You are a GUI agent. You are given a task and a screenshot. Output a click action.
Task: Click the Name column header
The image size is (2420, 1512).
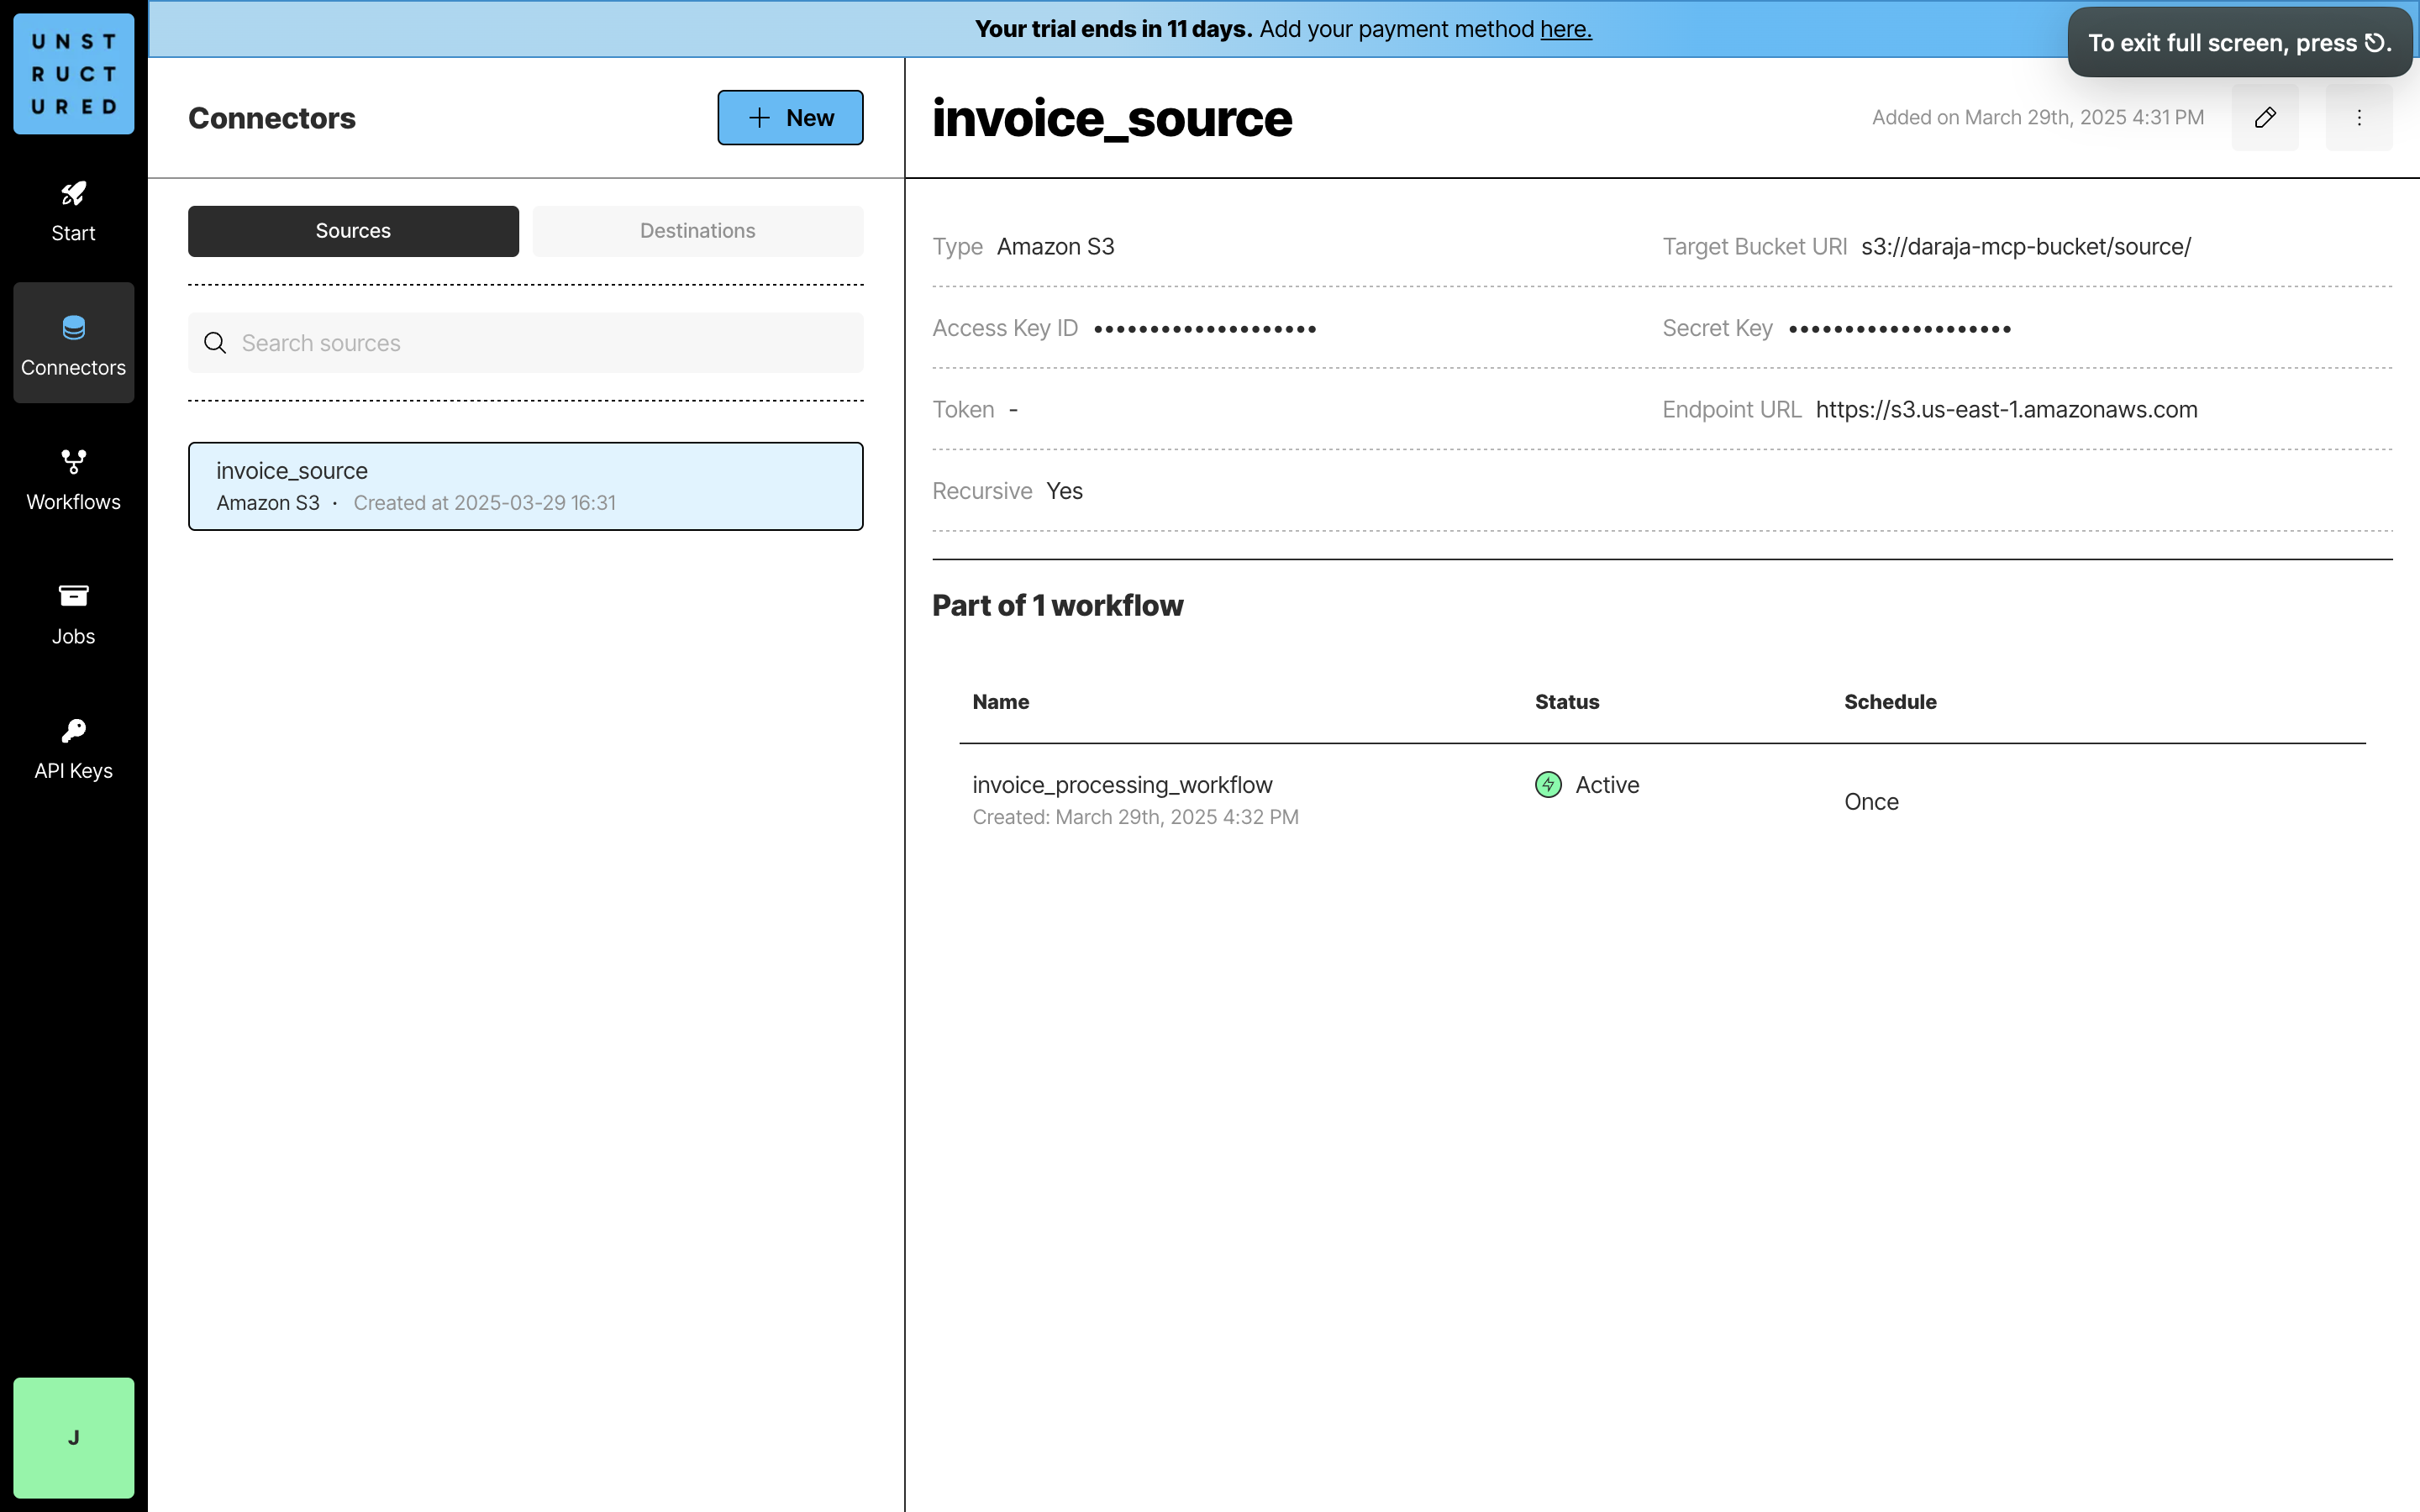pyautogui.click(x=1000, y=702)
